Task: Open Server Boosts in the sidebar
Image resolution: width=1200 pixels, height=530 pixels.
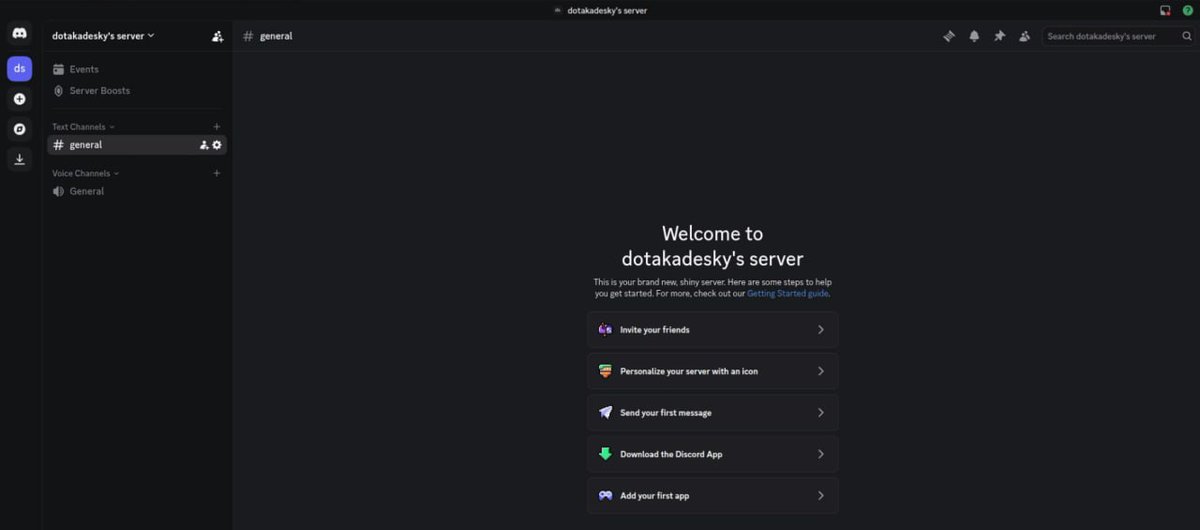Action: [135, 91]
